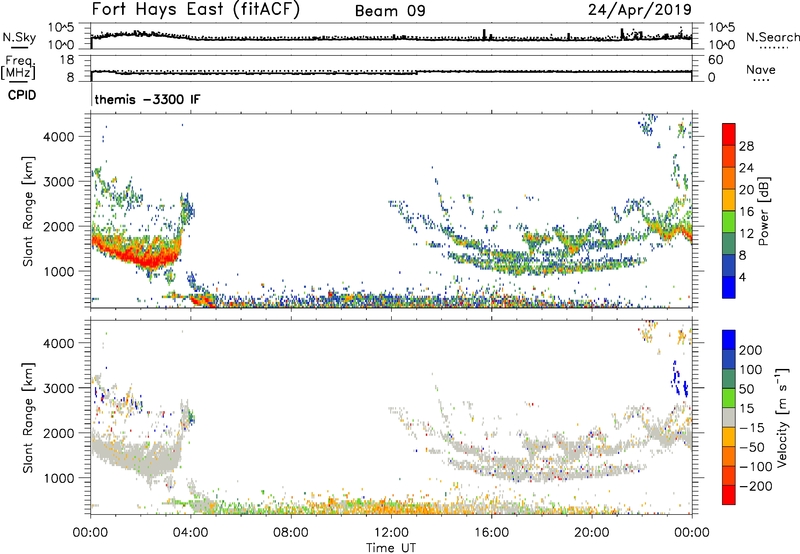Image resolution: width=800 pixels, height=554 pixels.
Task: Click the '16:00' time axis tick label
Action: [491, 533]
